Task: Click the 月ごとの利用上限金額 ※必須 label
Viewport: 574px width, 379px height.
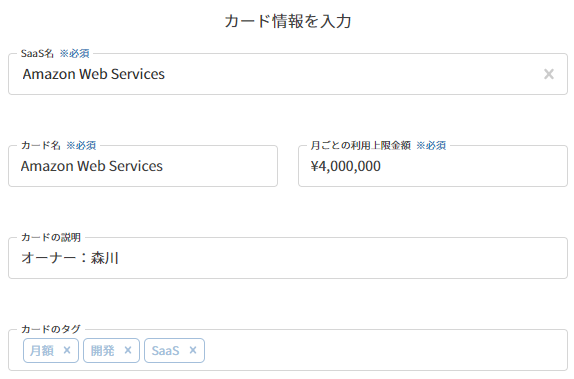Action: pyautogui.click(x=379, y=145)
